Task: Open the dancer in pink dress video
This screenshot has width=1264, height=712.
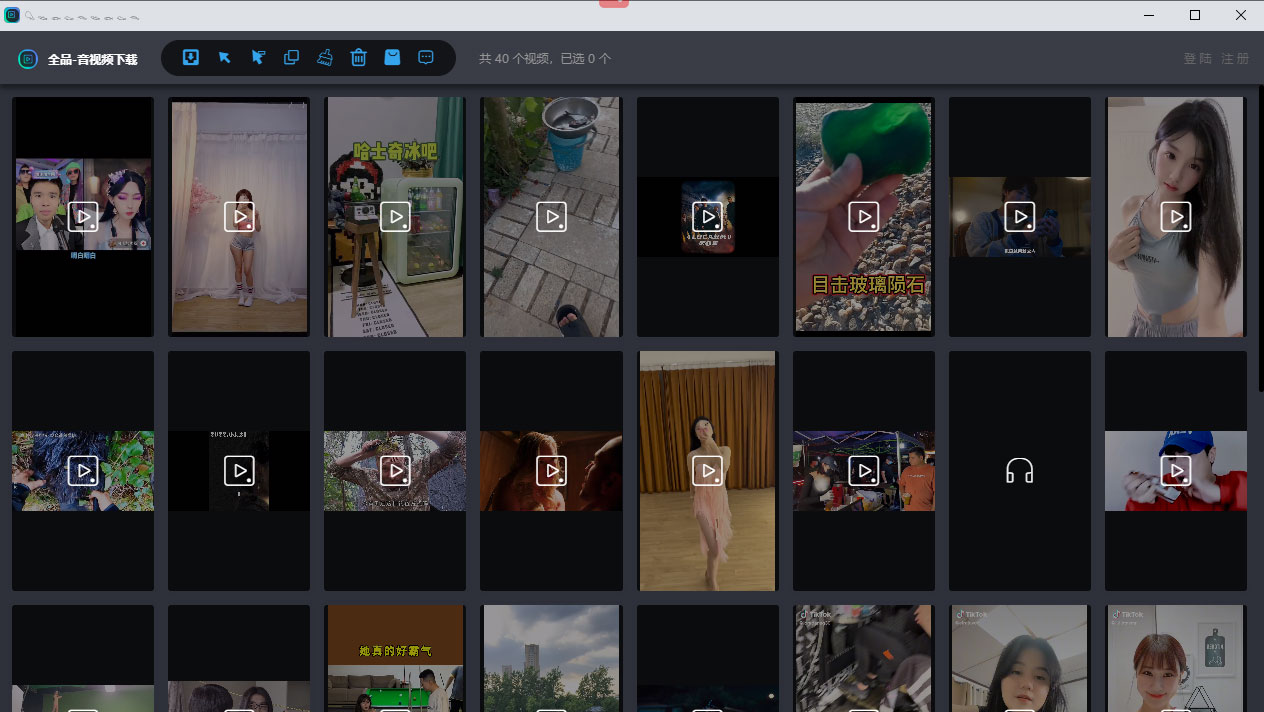Action: pyautogui.click(x=707, y=470)
